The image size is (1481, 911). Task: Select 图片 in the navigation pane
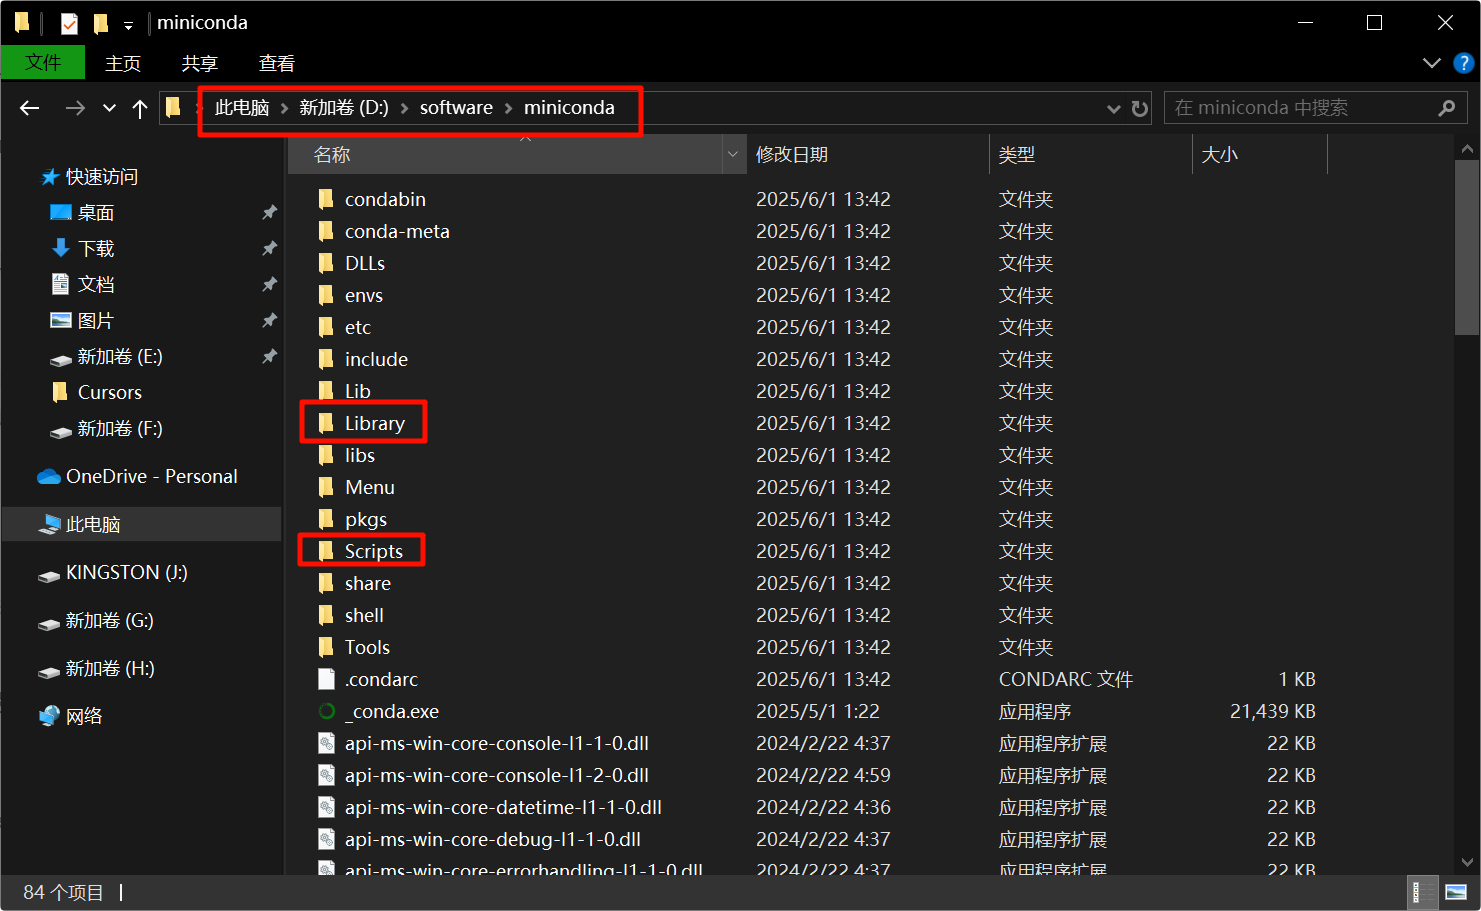point(96,321)
